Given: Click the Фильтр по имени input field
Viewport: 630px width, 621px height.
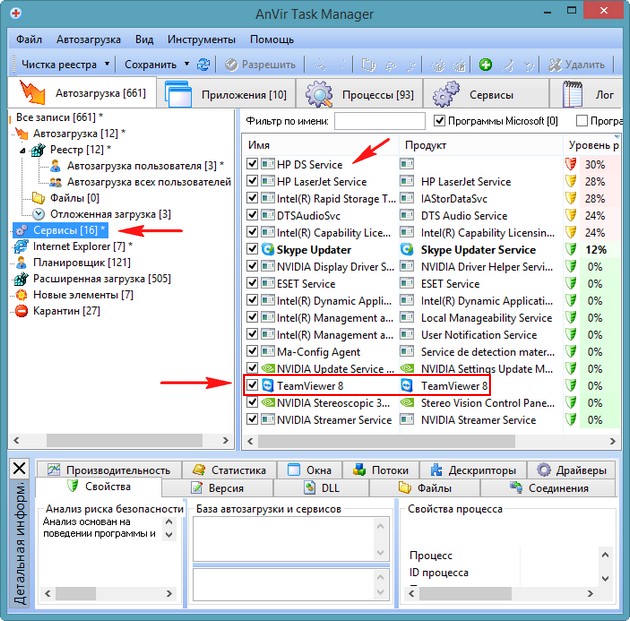Looking at the screenshot, I should click(379, 121).
